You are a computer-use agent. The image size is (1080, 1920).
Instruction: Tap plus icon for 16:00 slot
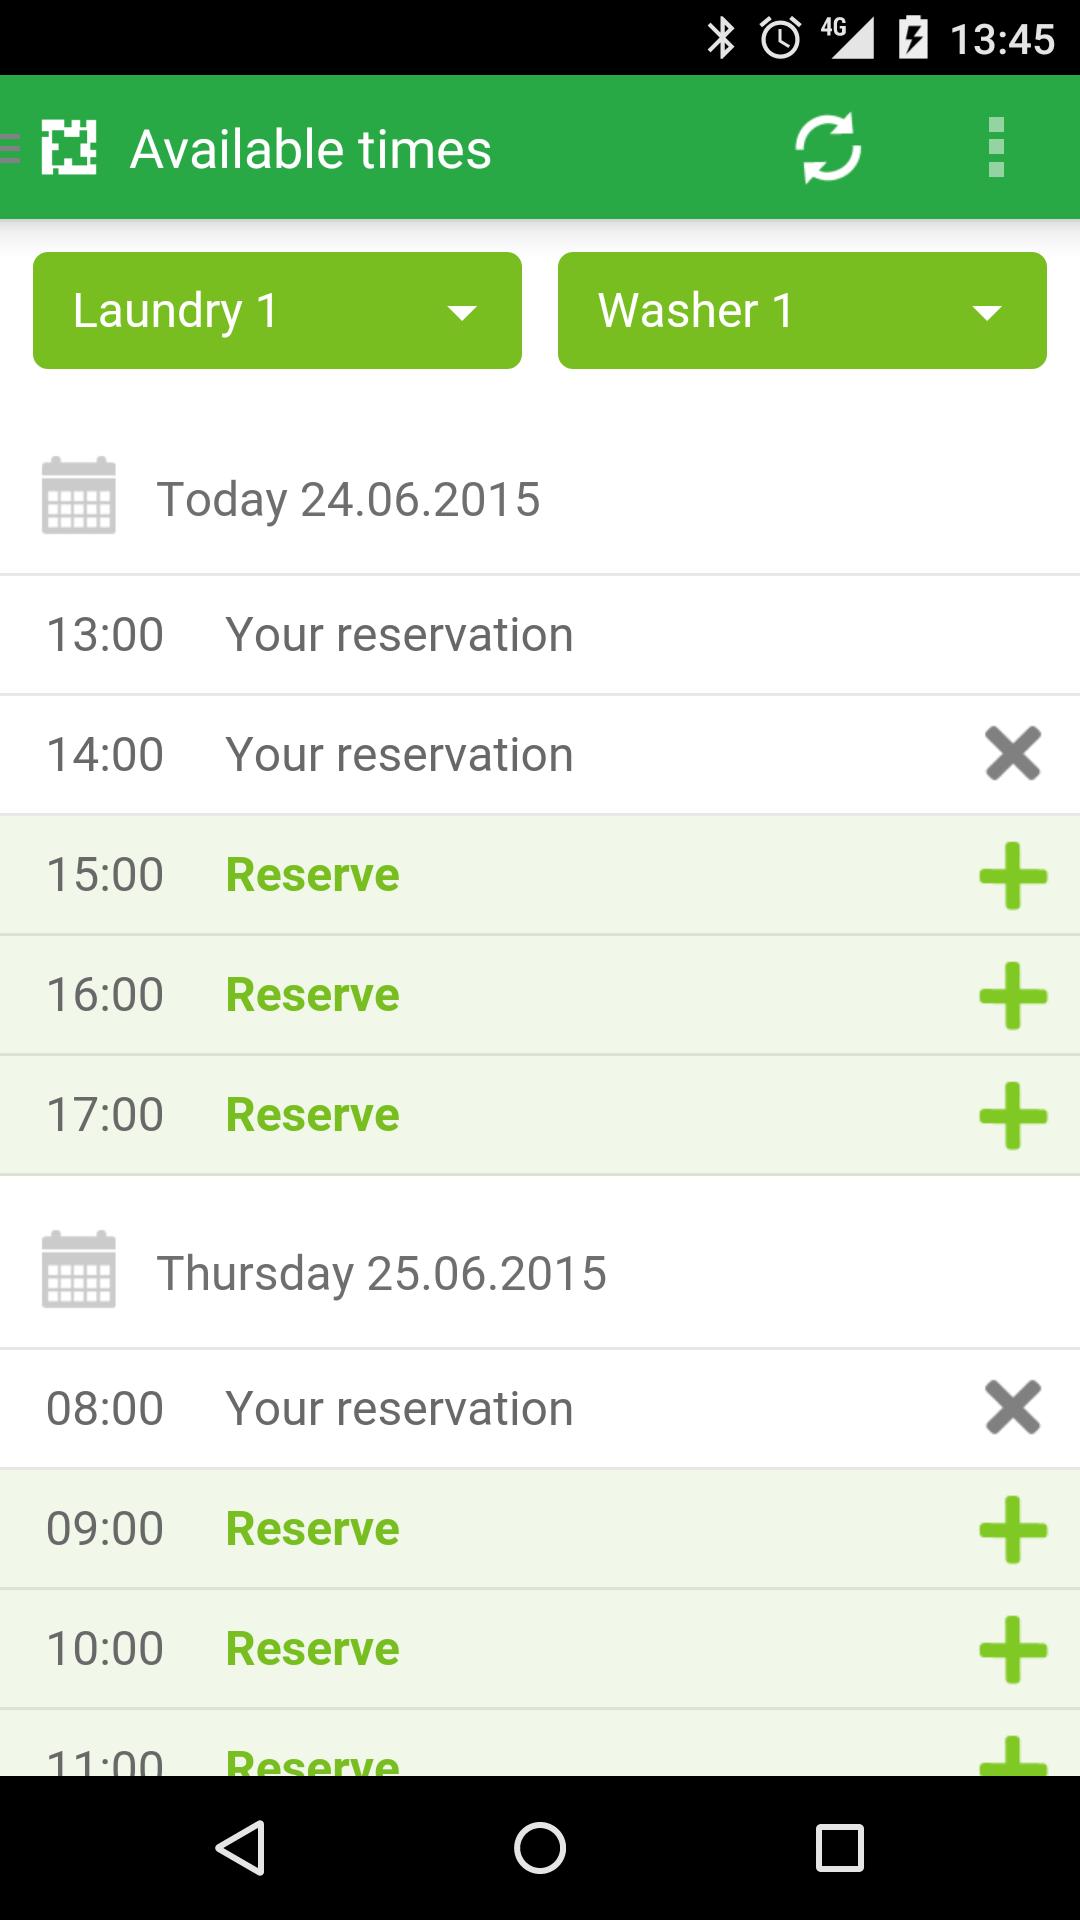coord(1012,995)
